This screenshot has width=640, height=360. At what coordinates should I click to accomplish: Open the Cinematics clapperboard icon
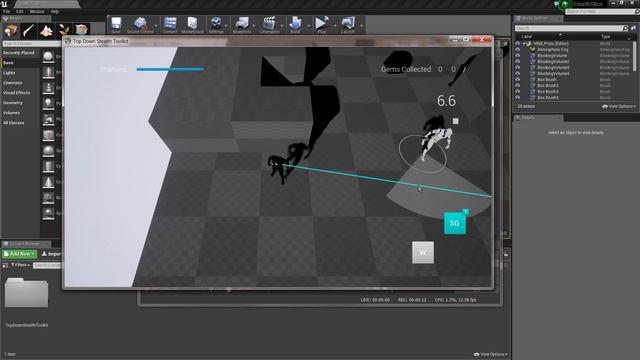click(269, 24)
